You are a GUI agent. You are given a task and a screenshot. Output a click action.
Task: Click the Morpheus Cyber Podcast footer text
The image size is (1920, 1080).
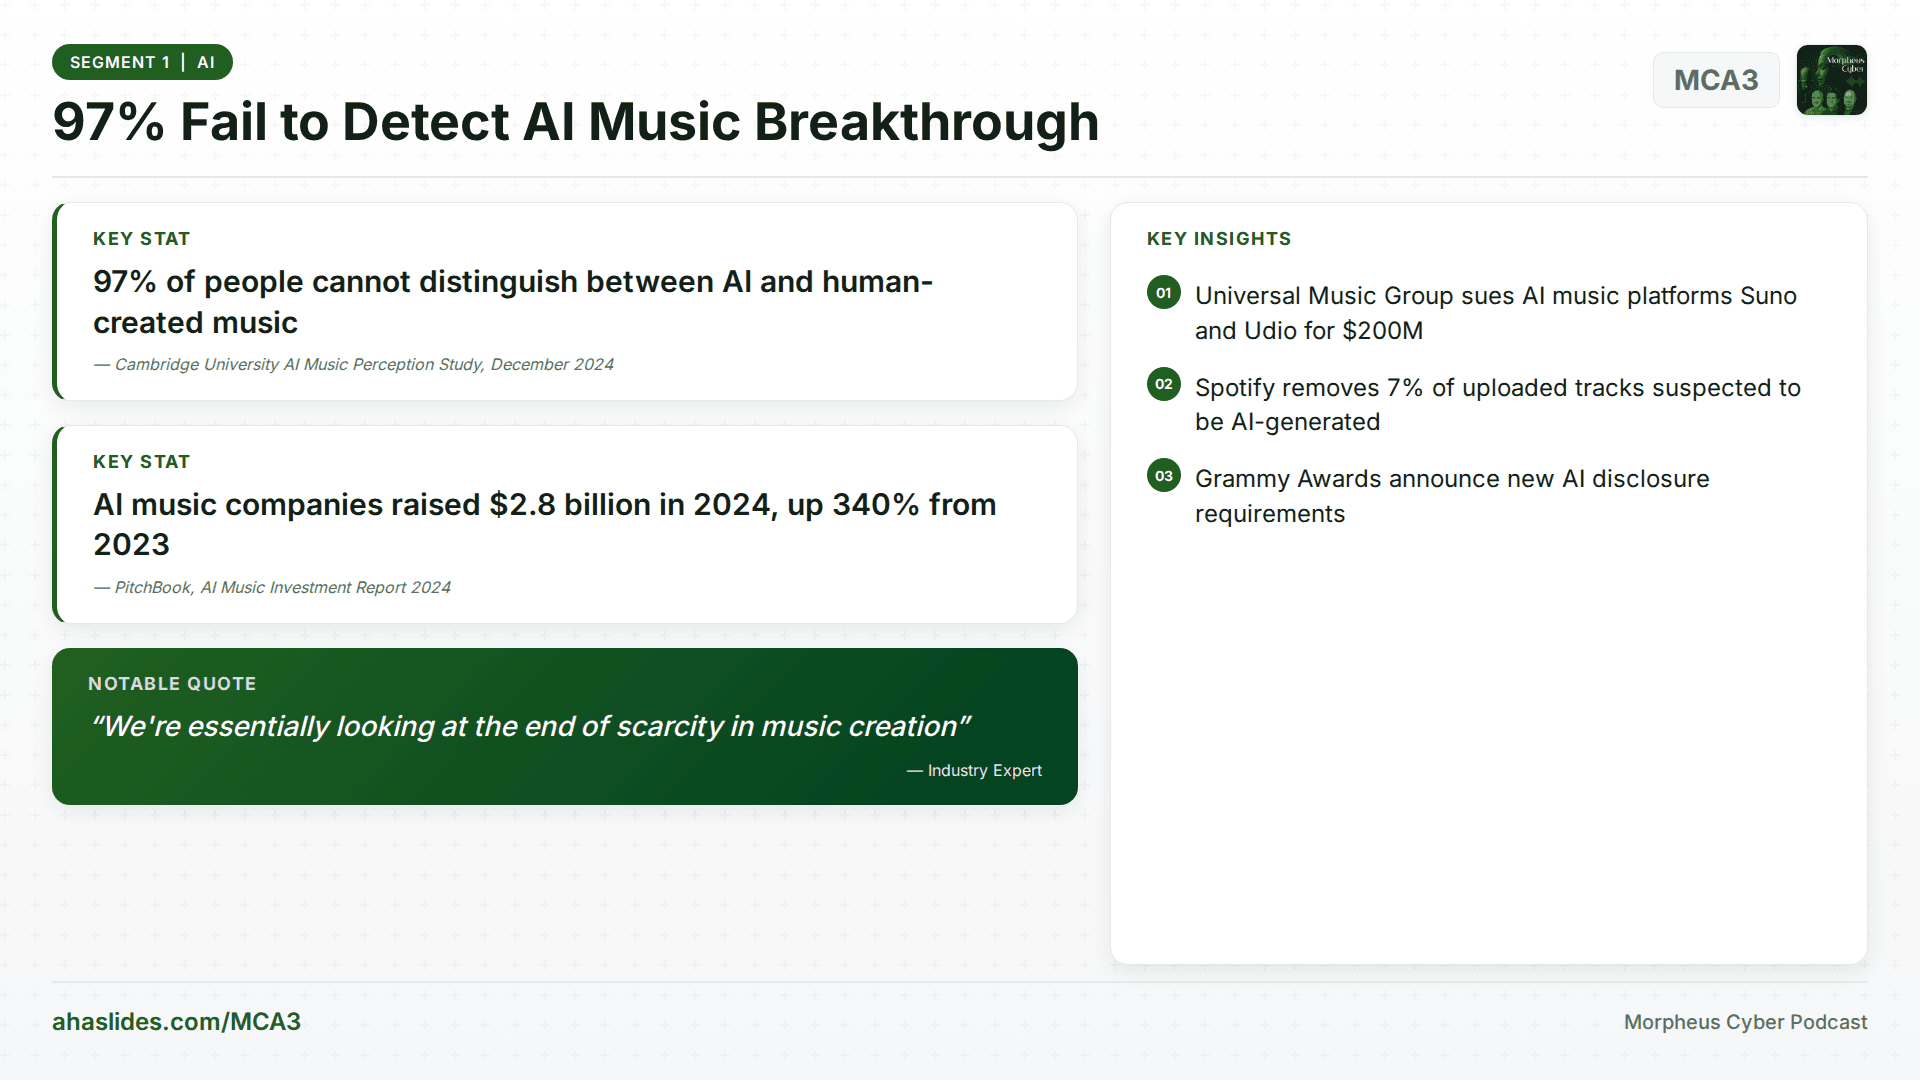(x=1745, y=1022)
